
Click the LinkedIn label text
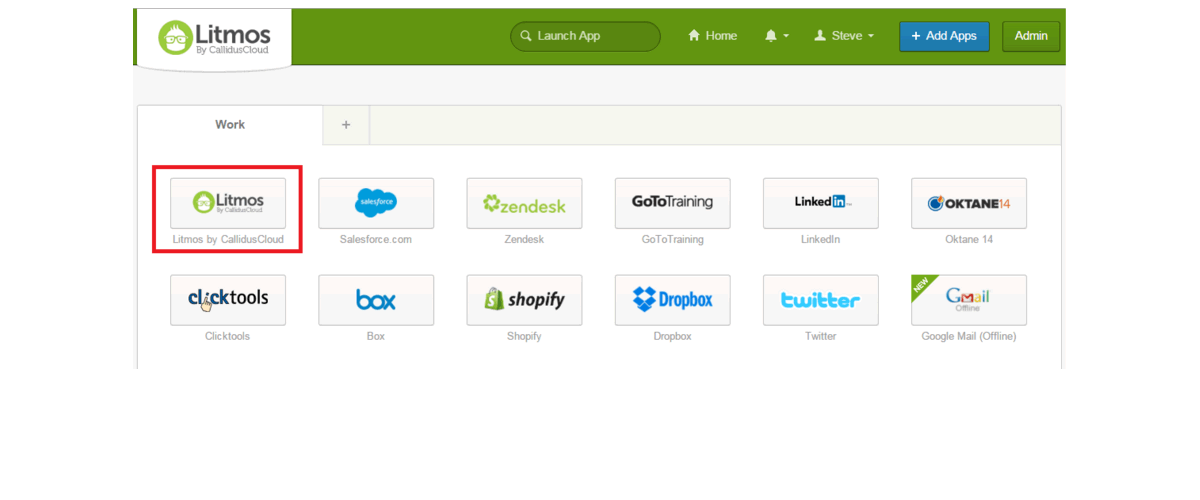820,240
